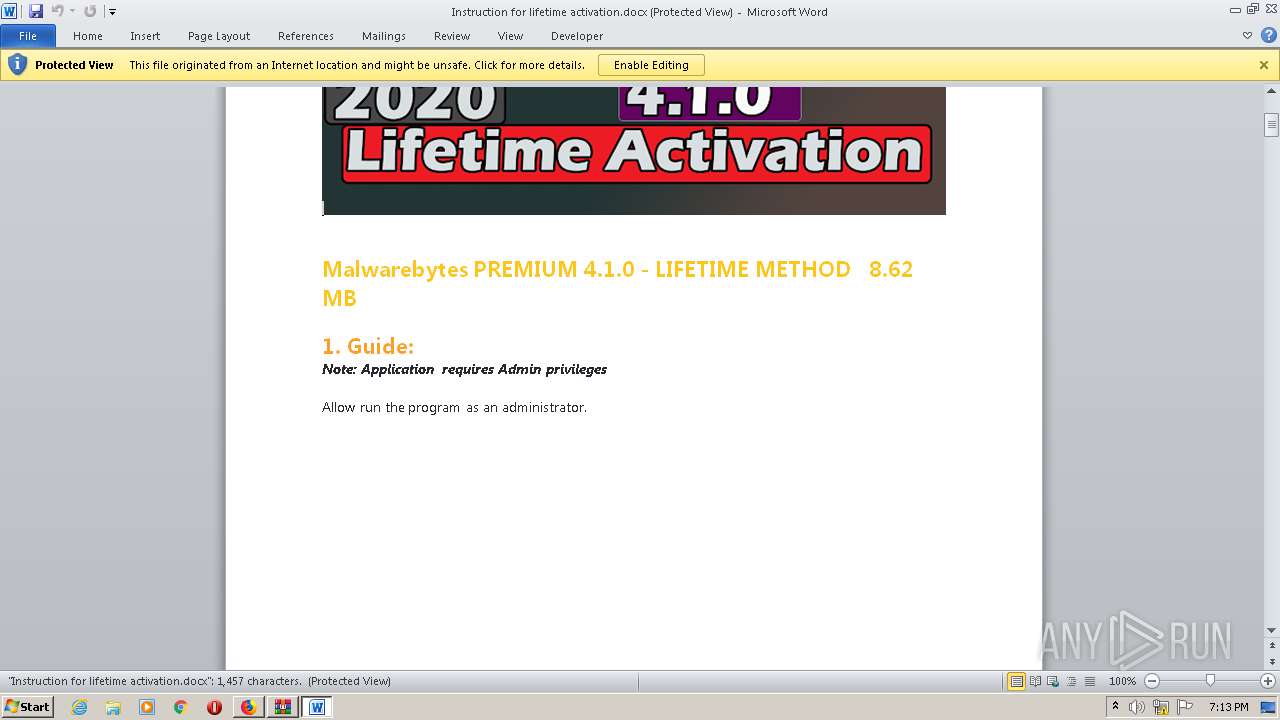This screenshot has width=1280, height=720.
Task: Open Customize Quick Access Toolbar dropdown
Action: (111, 12)
